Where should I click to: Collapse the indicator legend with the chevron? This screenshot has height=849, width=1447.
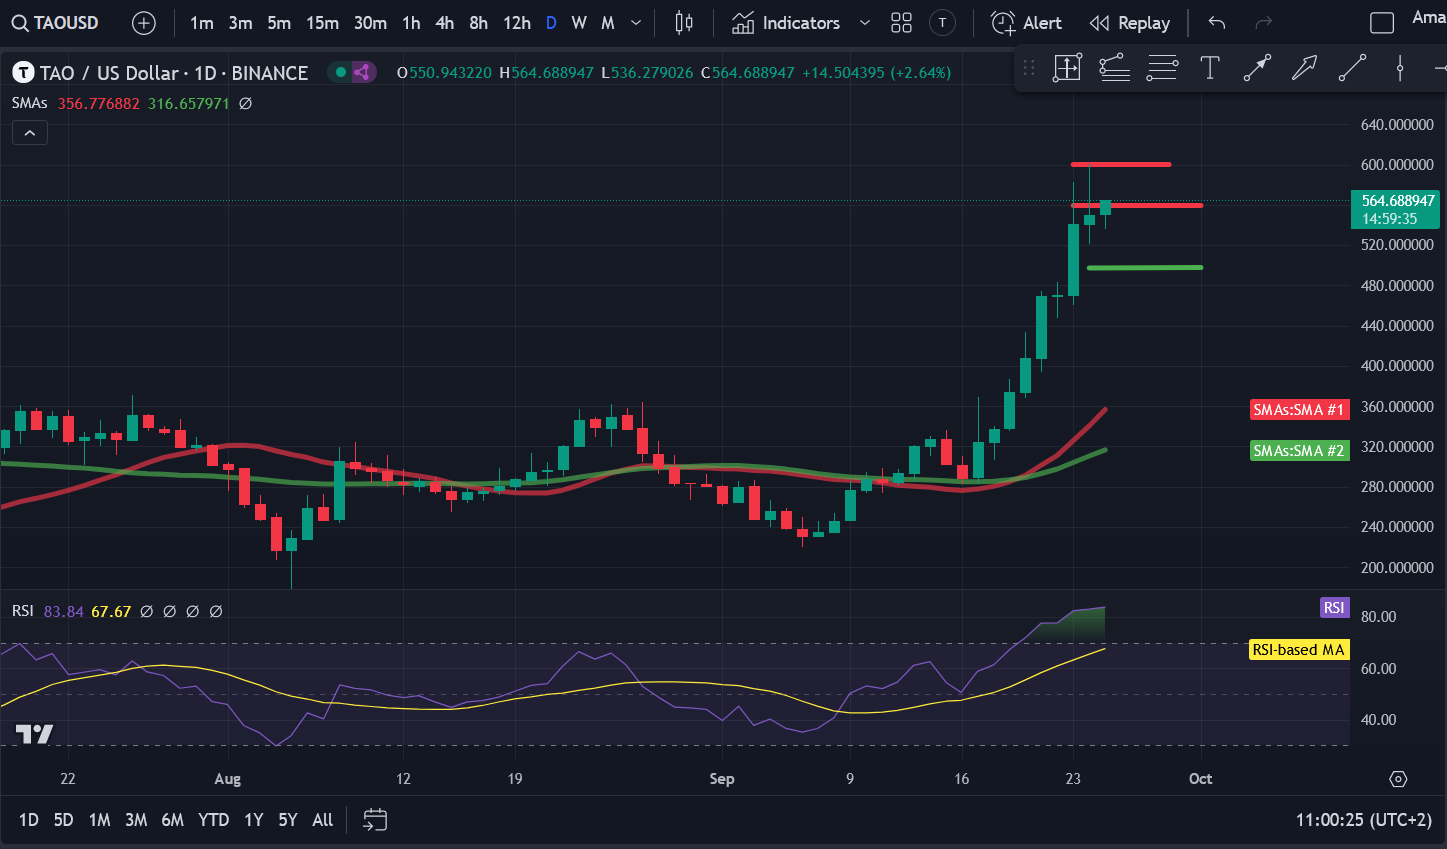tap(30, 132)
